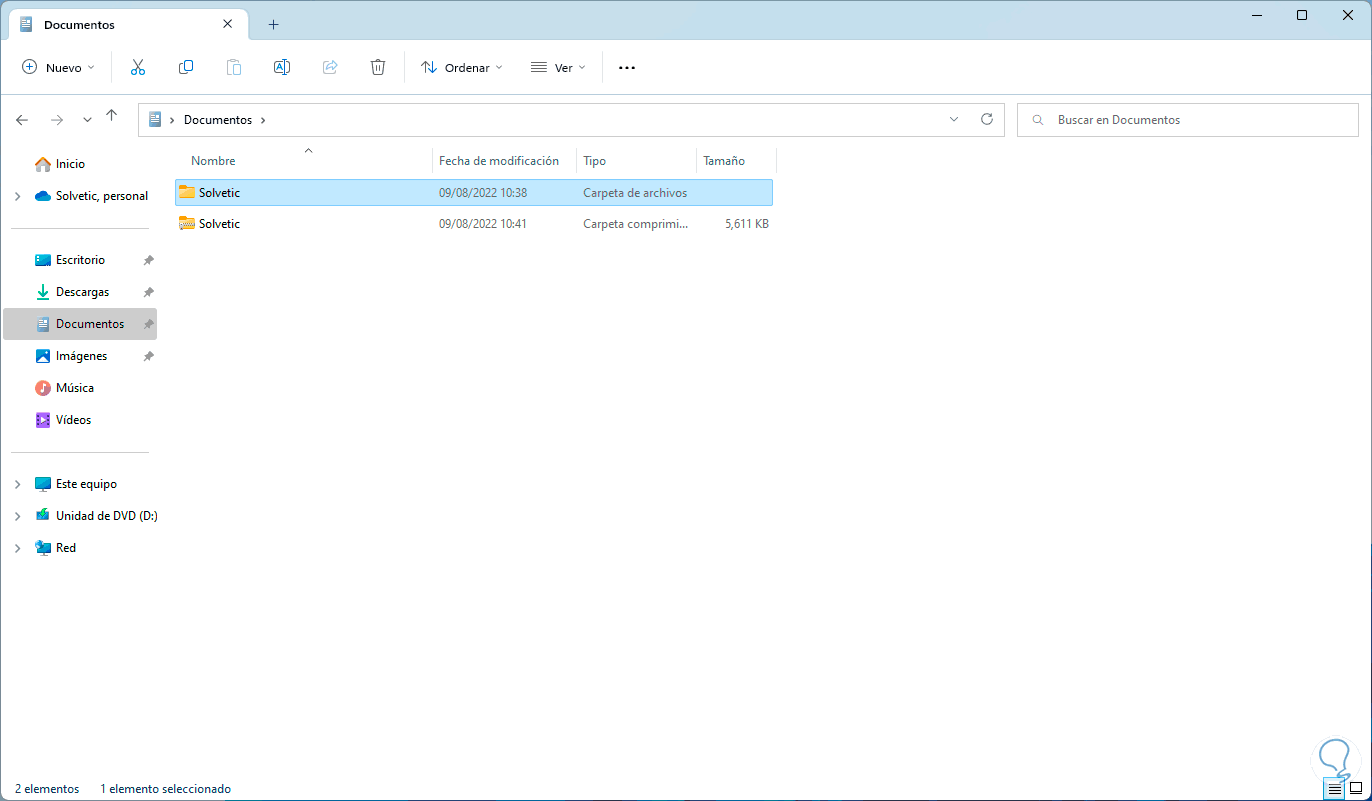Open the Ver view dropdown
Image resolution: width=1372 pixels, height=801 pixels.
pyautogui.click(x=558, y=68)
